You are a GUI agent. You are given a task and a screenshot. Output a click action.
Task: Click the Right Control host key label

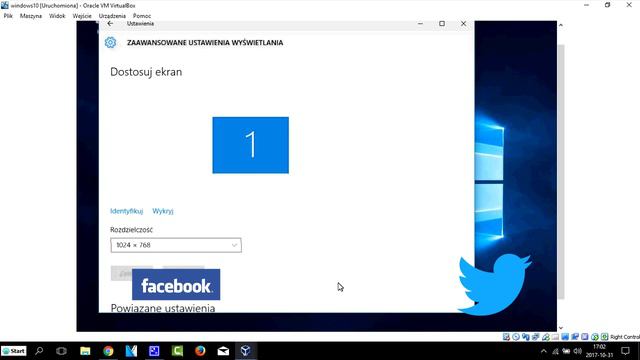coord(625,337)
